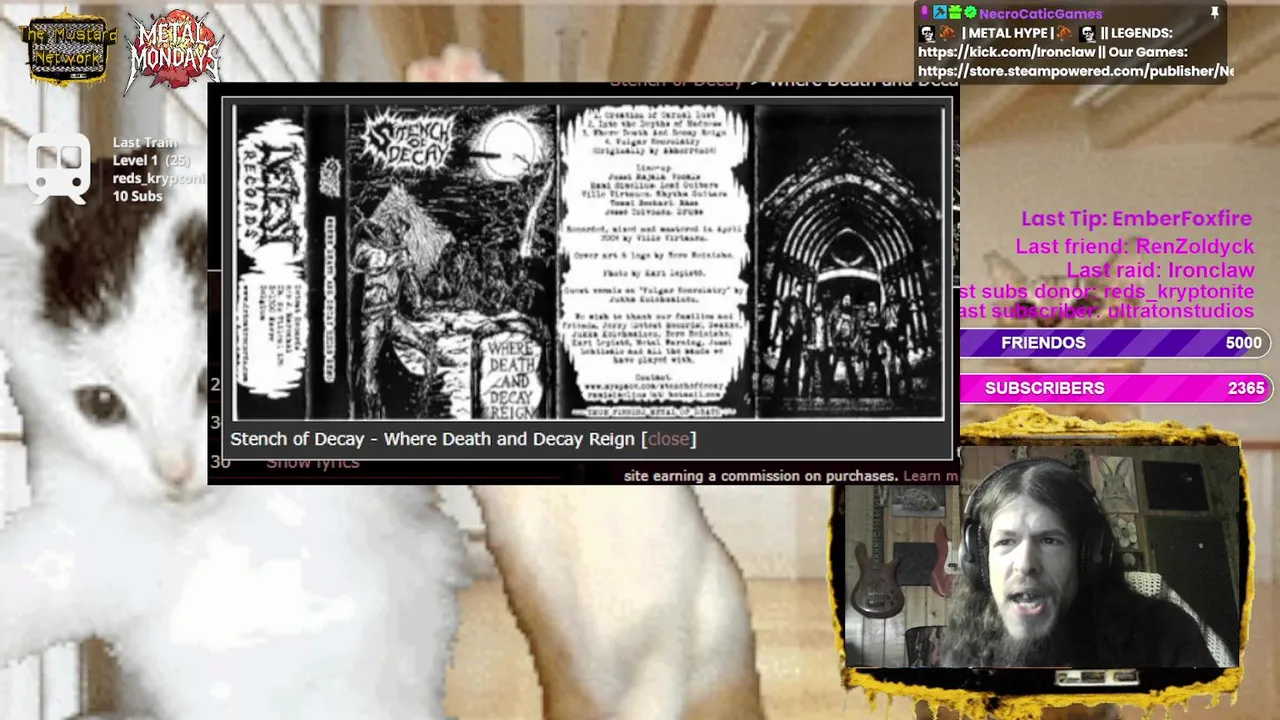Click the Show lyrics link
Screen dimensions: 1280x720
(312, 462)
